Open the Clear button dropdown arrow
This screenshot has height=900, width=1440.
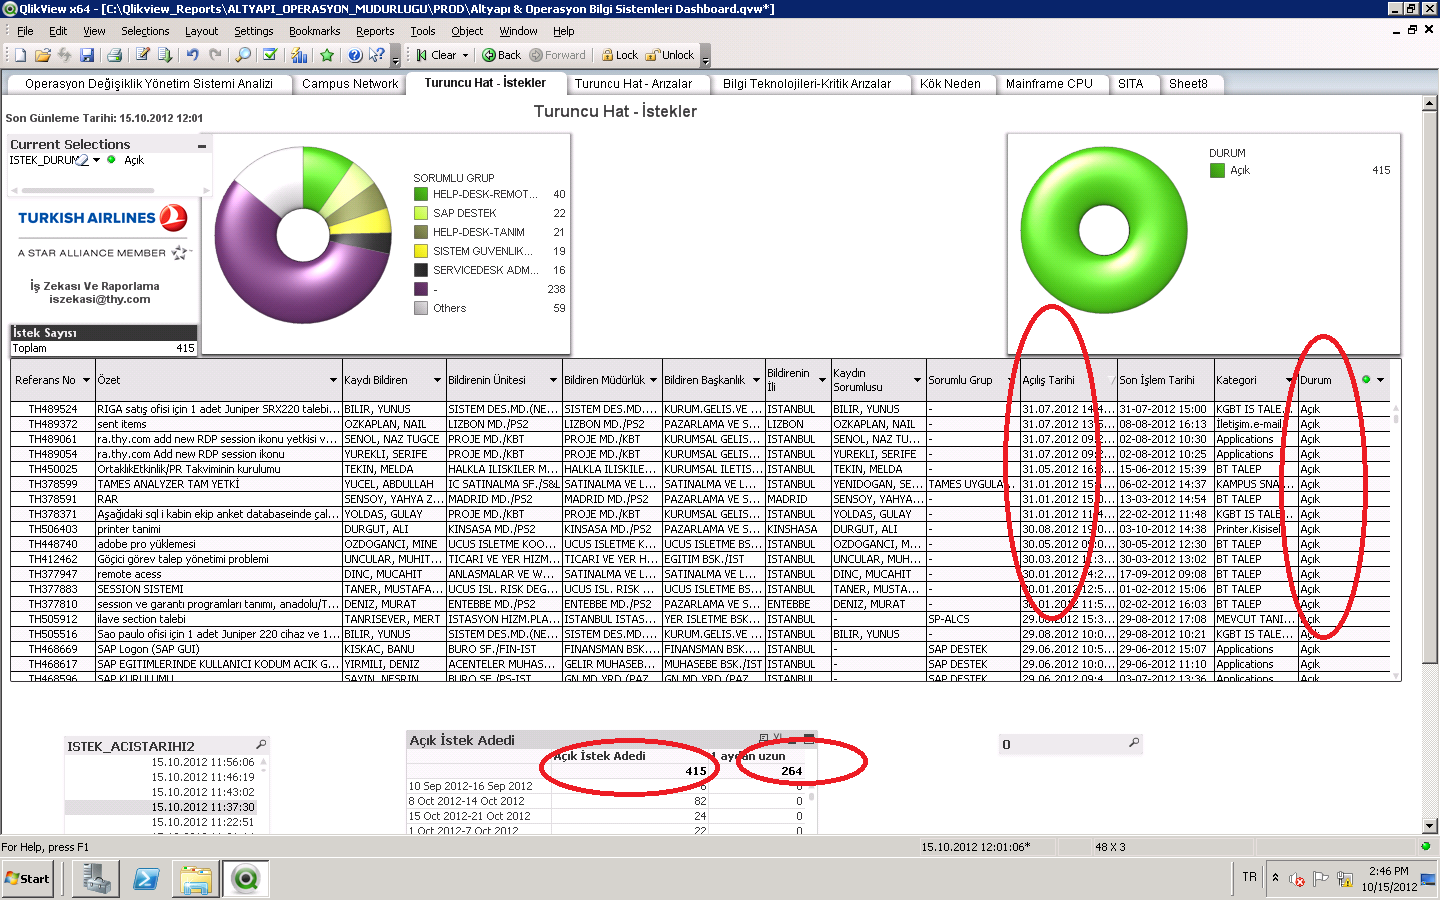tap(465, 55)
